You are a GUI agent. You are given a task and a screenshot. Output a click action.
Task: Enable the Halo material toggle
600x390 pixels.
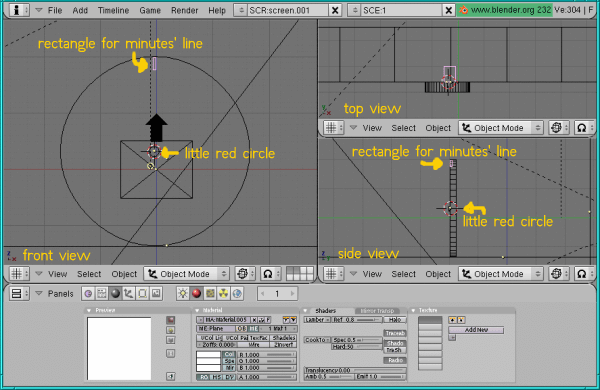(395, 320)
